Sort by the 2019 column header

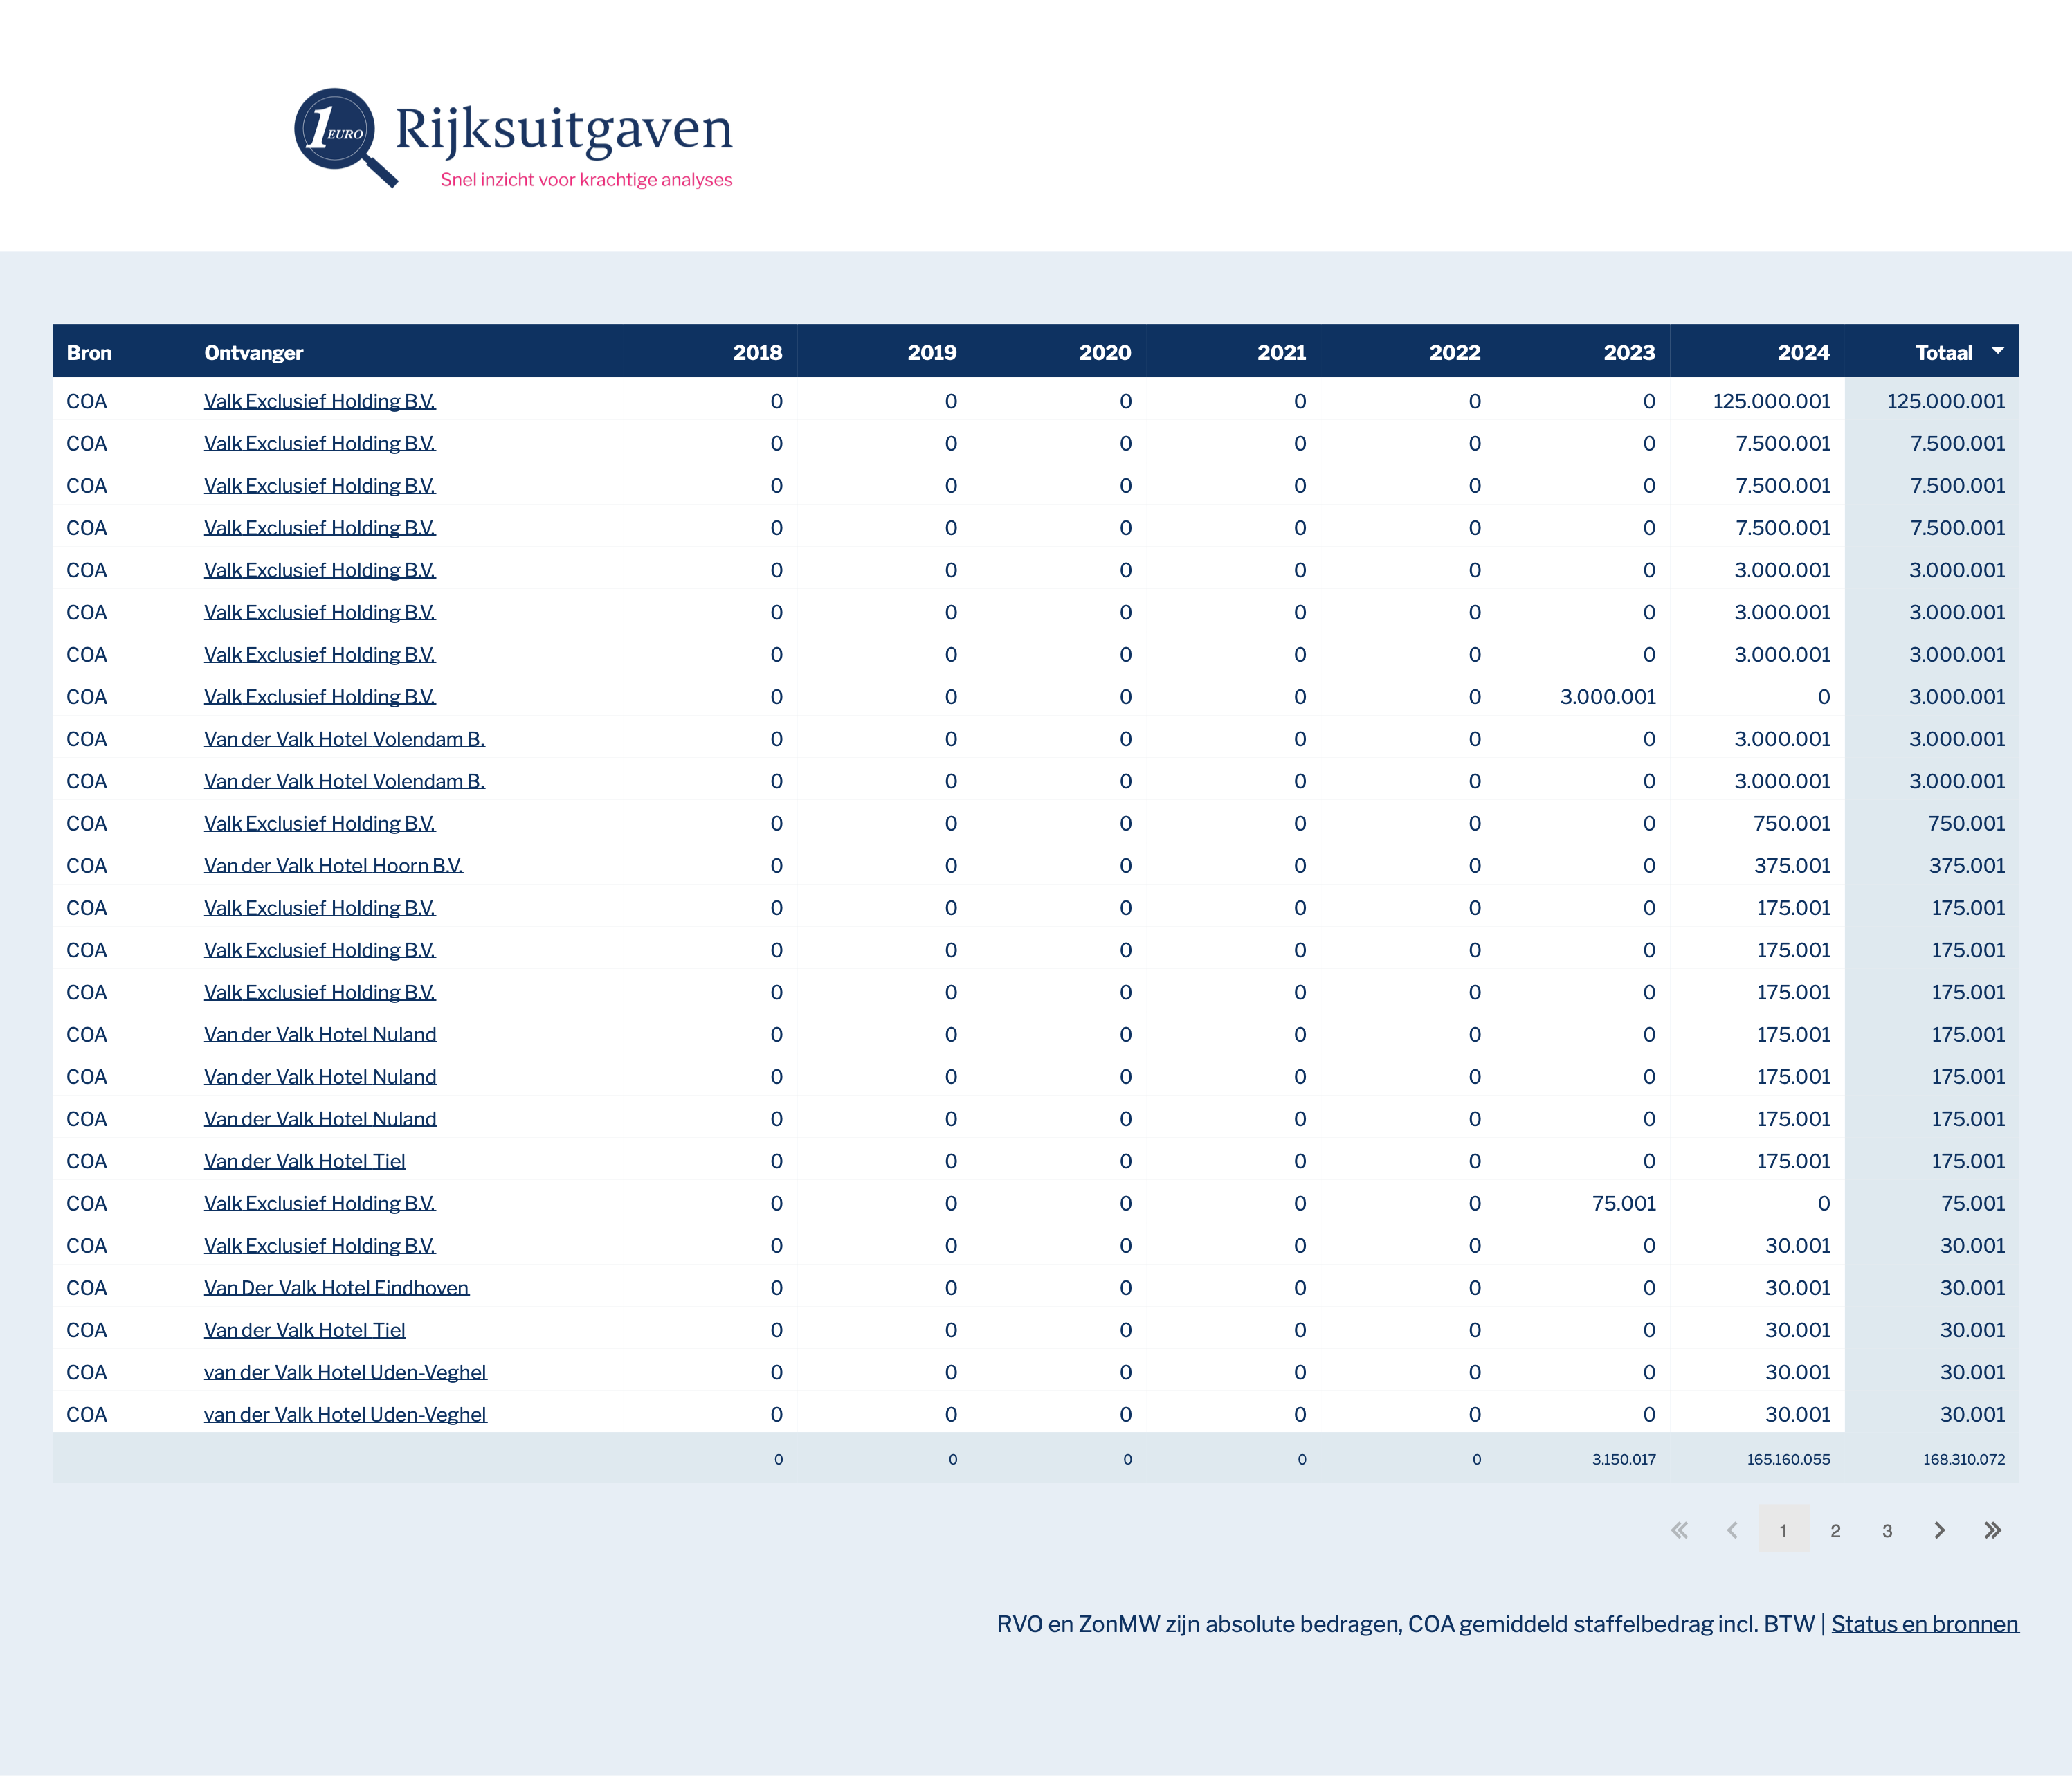pos(931,353)
